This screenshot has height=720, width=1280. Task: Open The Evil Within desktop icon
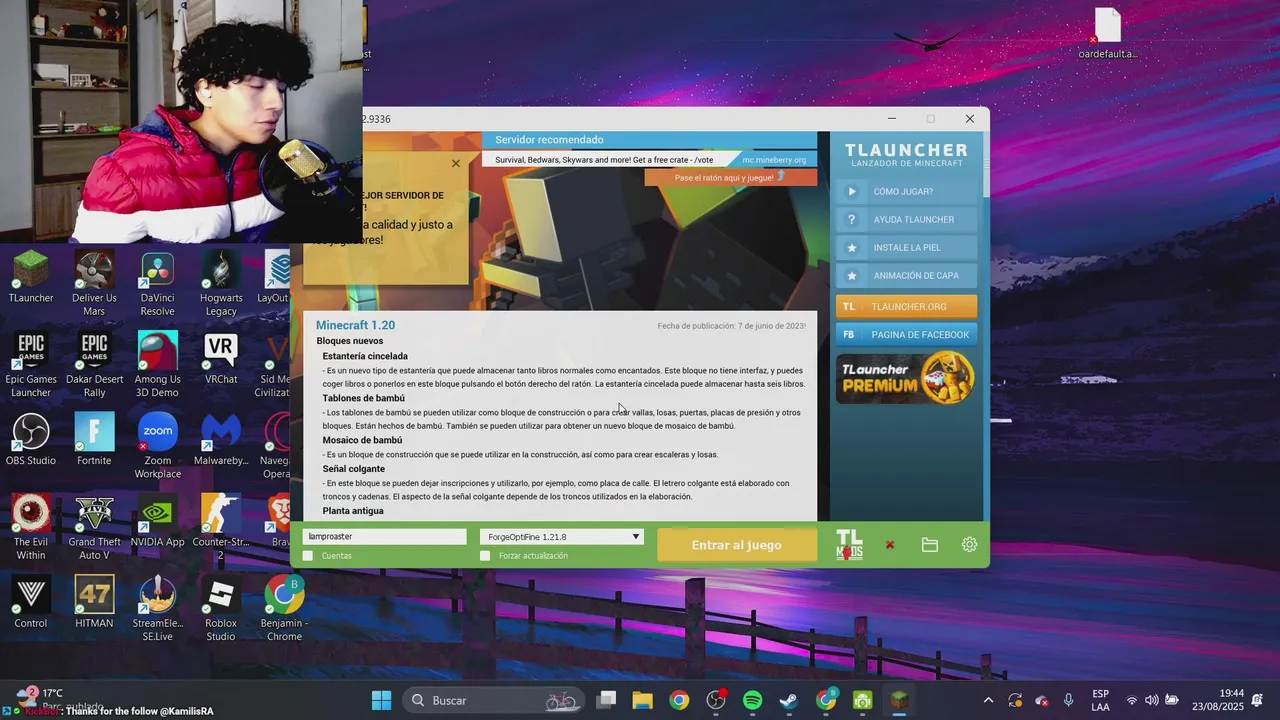coord(31,527)
